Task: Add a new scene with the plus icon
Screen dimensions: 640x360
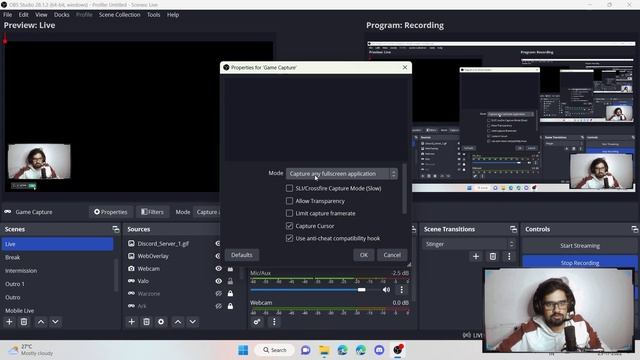Action: click(9, 322)
